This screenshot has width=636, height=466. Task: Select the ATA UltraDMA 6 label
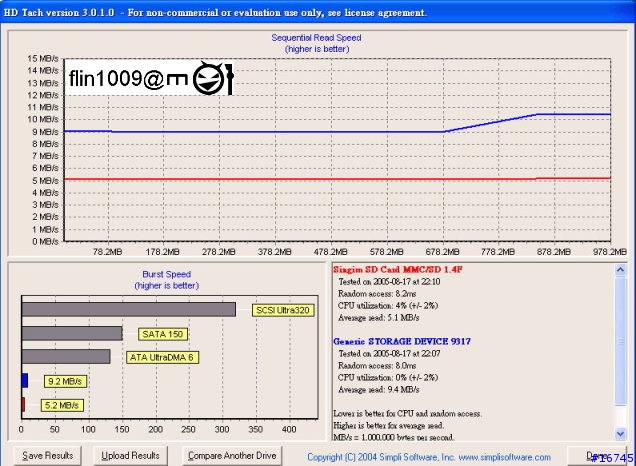click(x=162, y=357)
